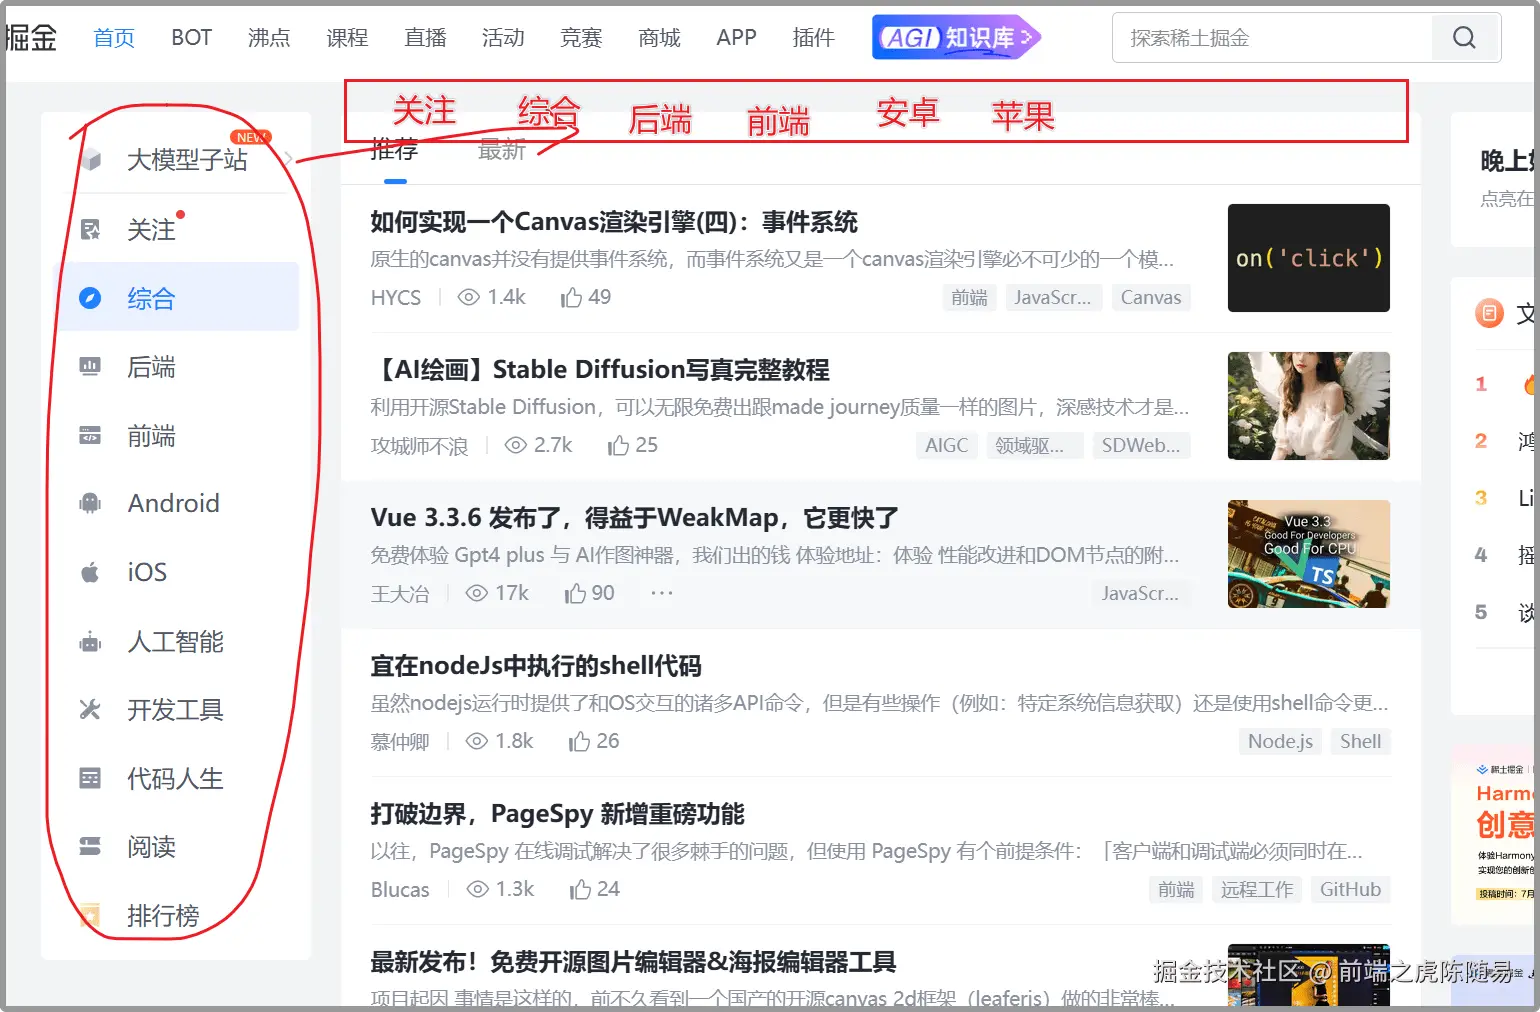Click the 代码人生 sidebar icon

coord(89,778)
